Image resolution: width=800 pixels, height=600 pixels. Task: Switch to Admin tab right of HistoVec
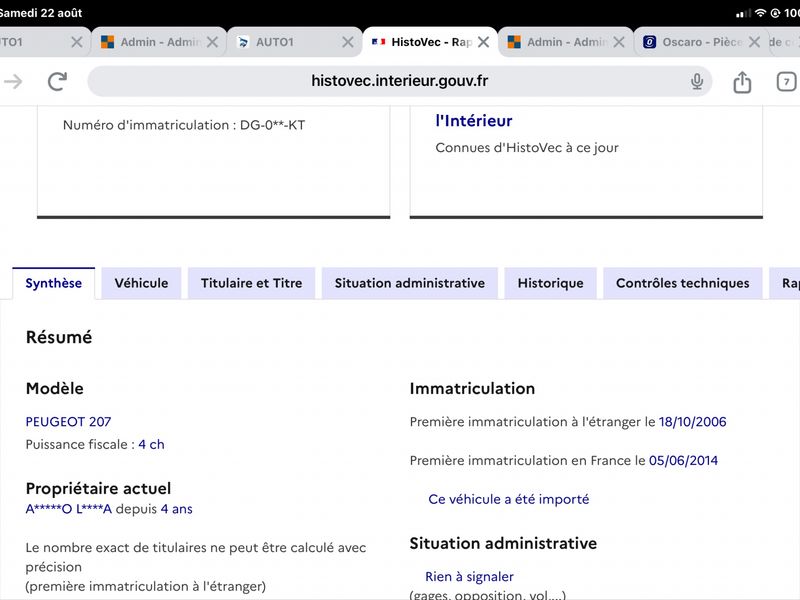coord(565,42)
